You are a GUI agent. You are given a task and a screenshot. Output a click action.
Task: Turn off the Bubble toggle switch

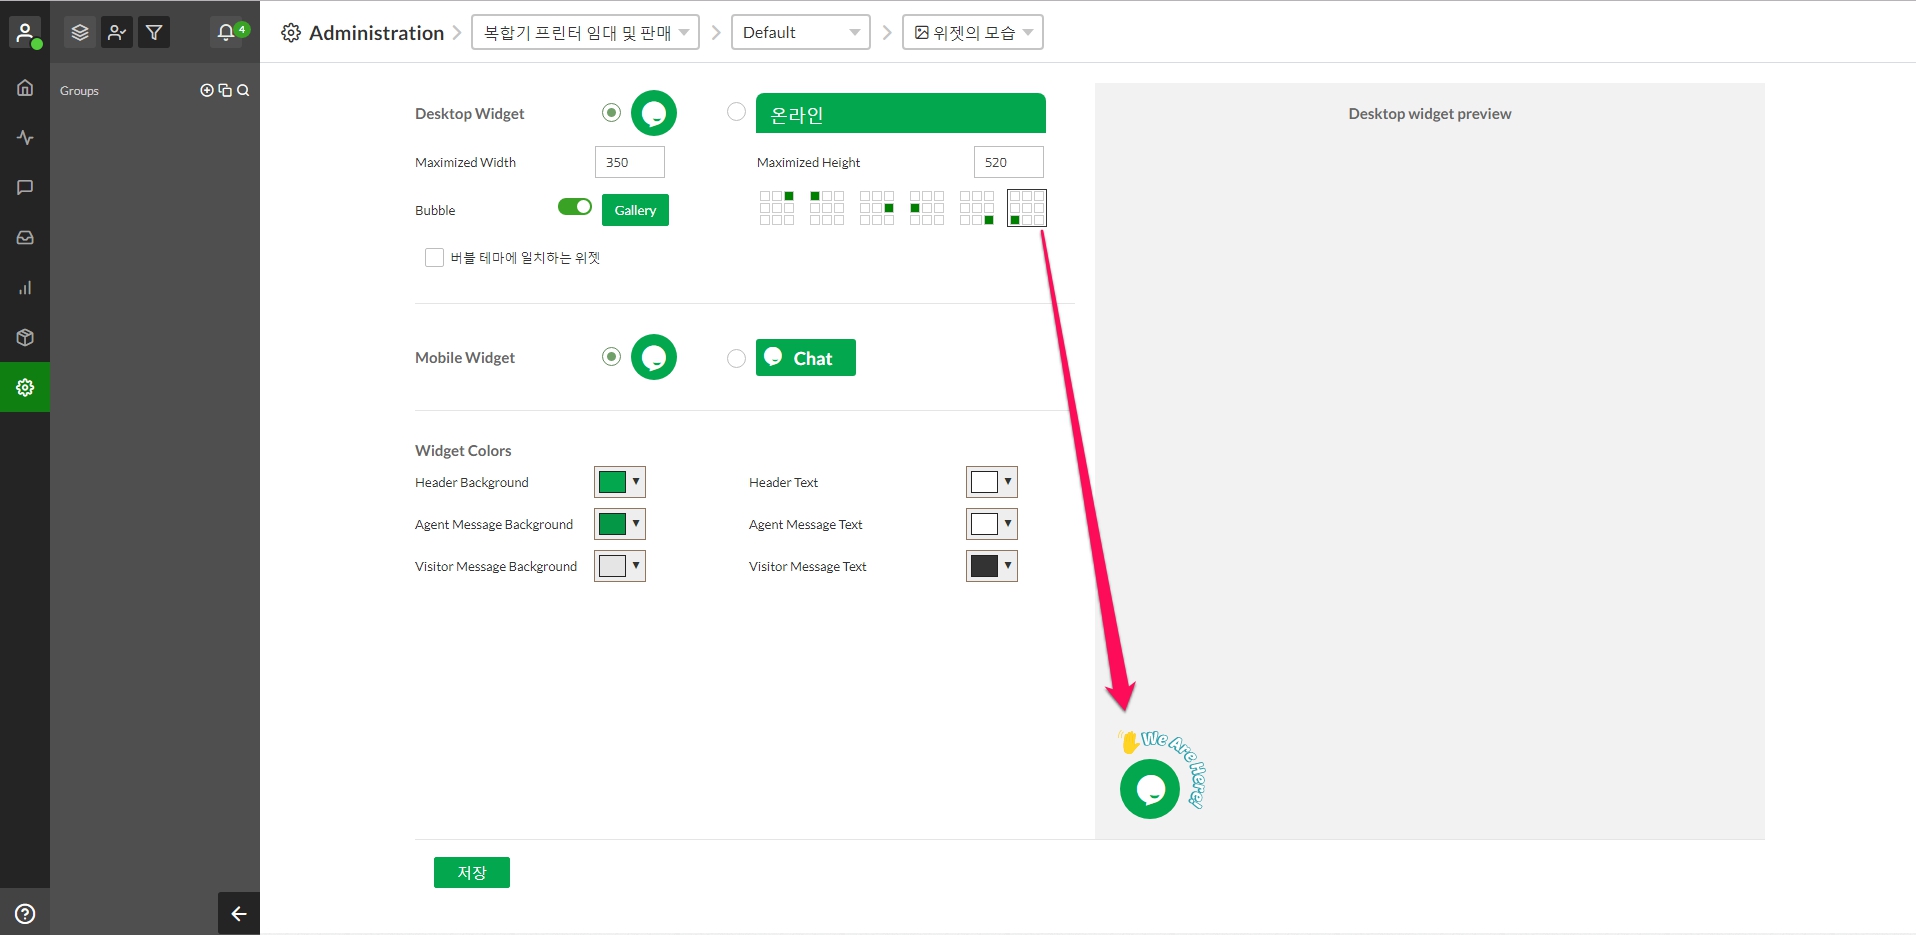pos(575,207)
